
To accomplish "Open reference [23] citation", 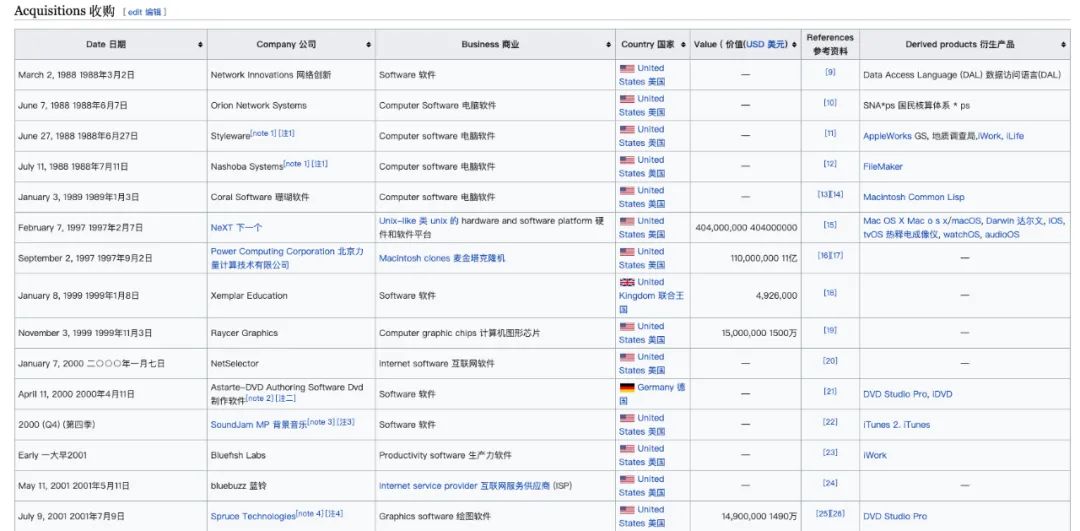I will point(830,452).
